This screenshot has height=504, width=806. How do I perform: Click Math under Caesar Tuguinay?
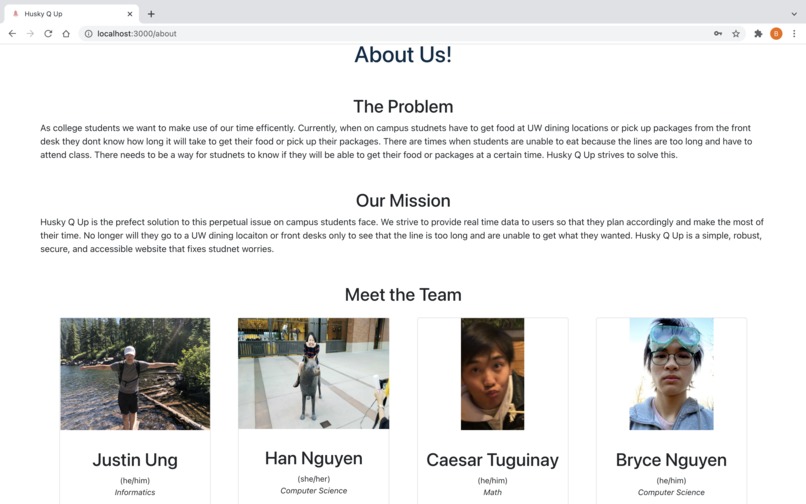[492, 492]
